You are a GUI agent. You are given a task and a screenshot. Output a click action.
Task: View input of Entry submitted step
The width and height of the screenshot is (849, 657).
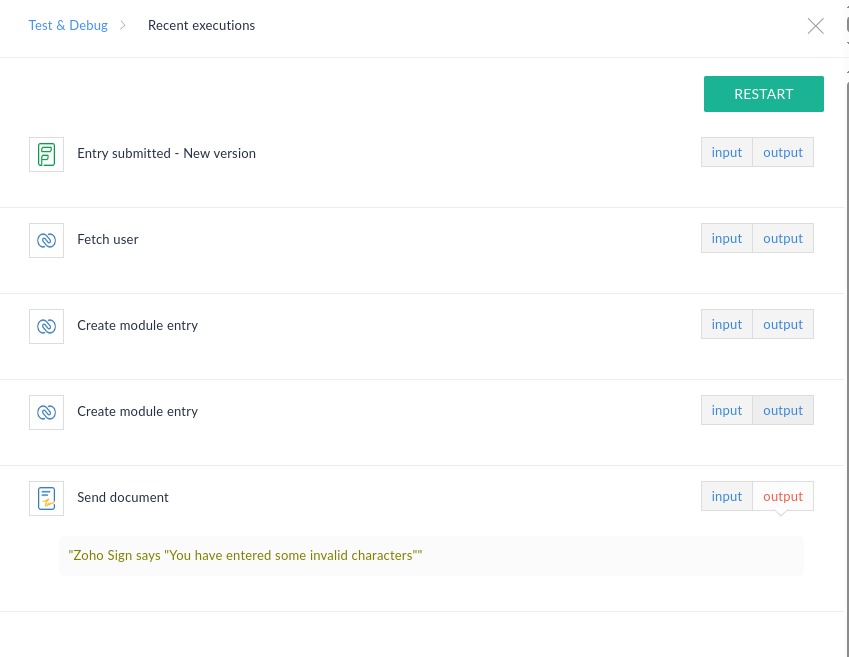point(726,151)
